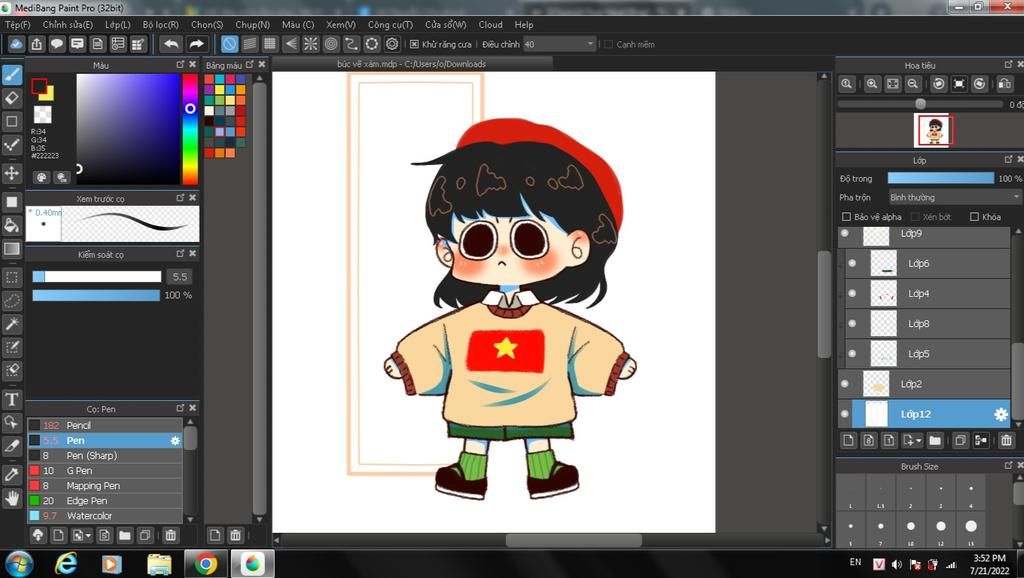The image size is (1024, 578).
Task: Open Pen brush settings gear
Action: tap(174, 440)
